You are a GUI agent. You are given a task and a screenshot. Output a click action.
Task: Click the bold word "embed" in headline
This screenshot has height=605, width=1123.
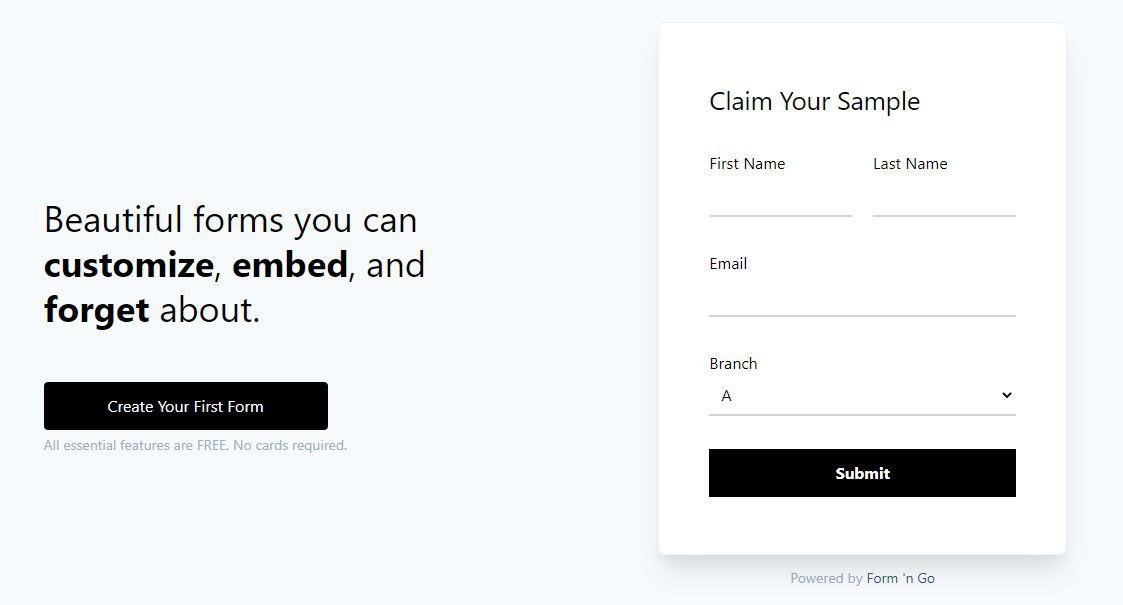[x=290, y=265]
